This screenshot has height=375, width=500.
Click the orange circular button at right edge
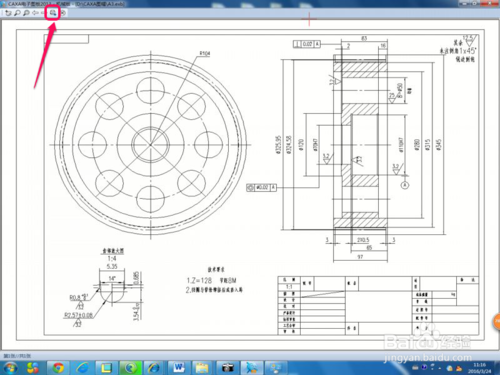tap(496, 321)
